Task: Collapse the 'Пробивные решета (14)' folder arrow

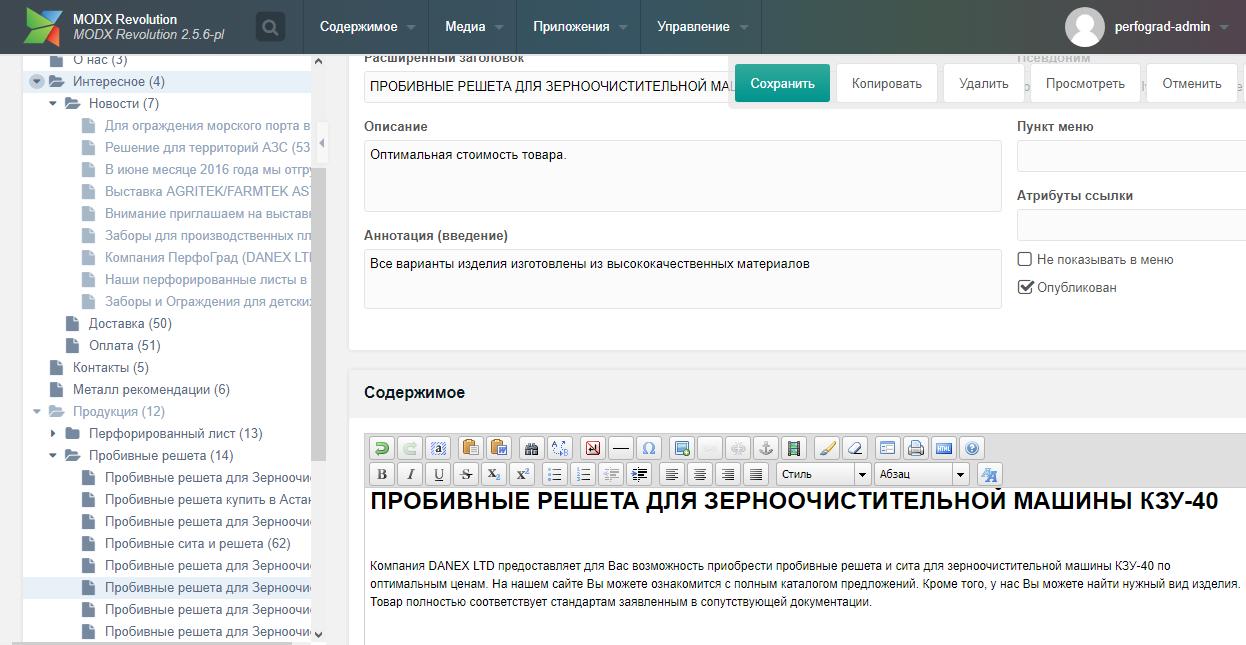Action: click(54, 456)
